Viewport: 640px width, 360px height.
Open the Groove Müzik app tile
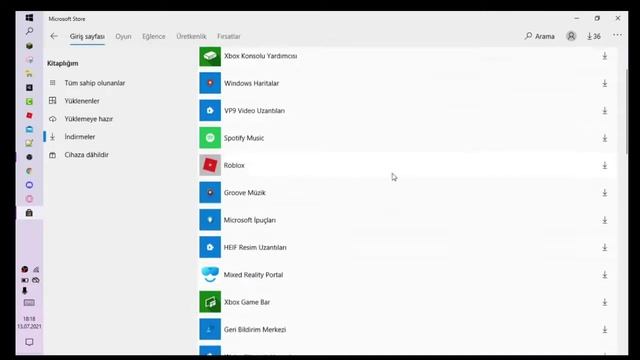210,193
